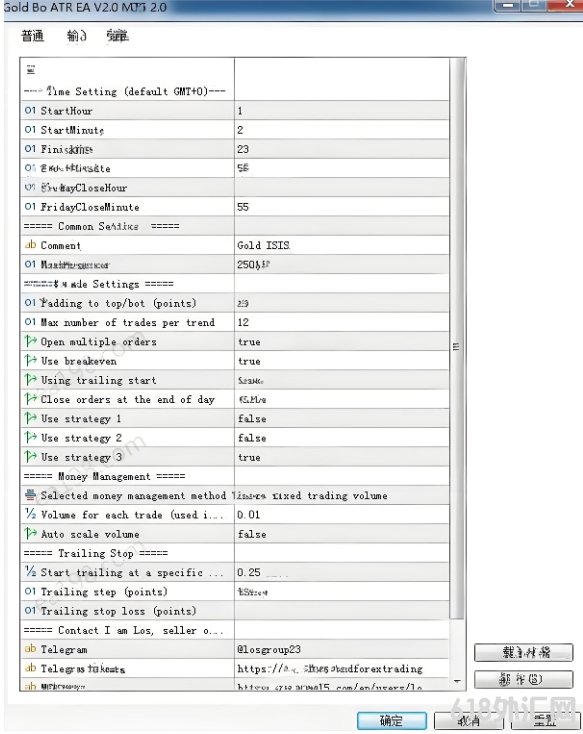Click Close orders at end of day icon
This screenshot has width=583, height=734.
coord(30,399)
